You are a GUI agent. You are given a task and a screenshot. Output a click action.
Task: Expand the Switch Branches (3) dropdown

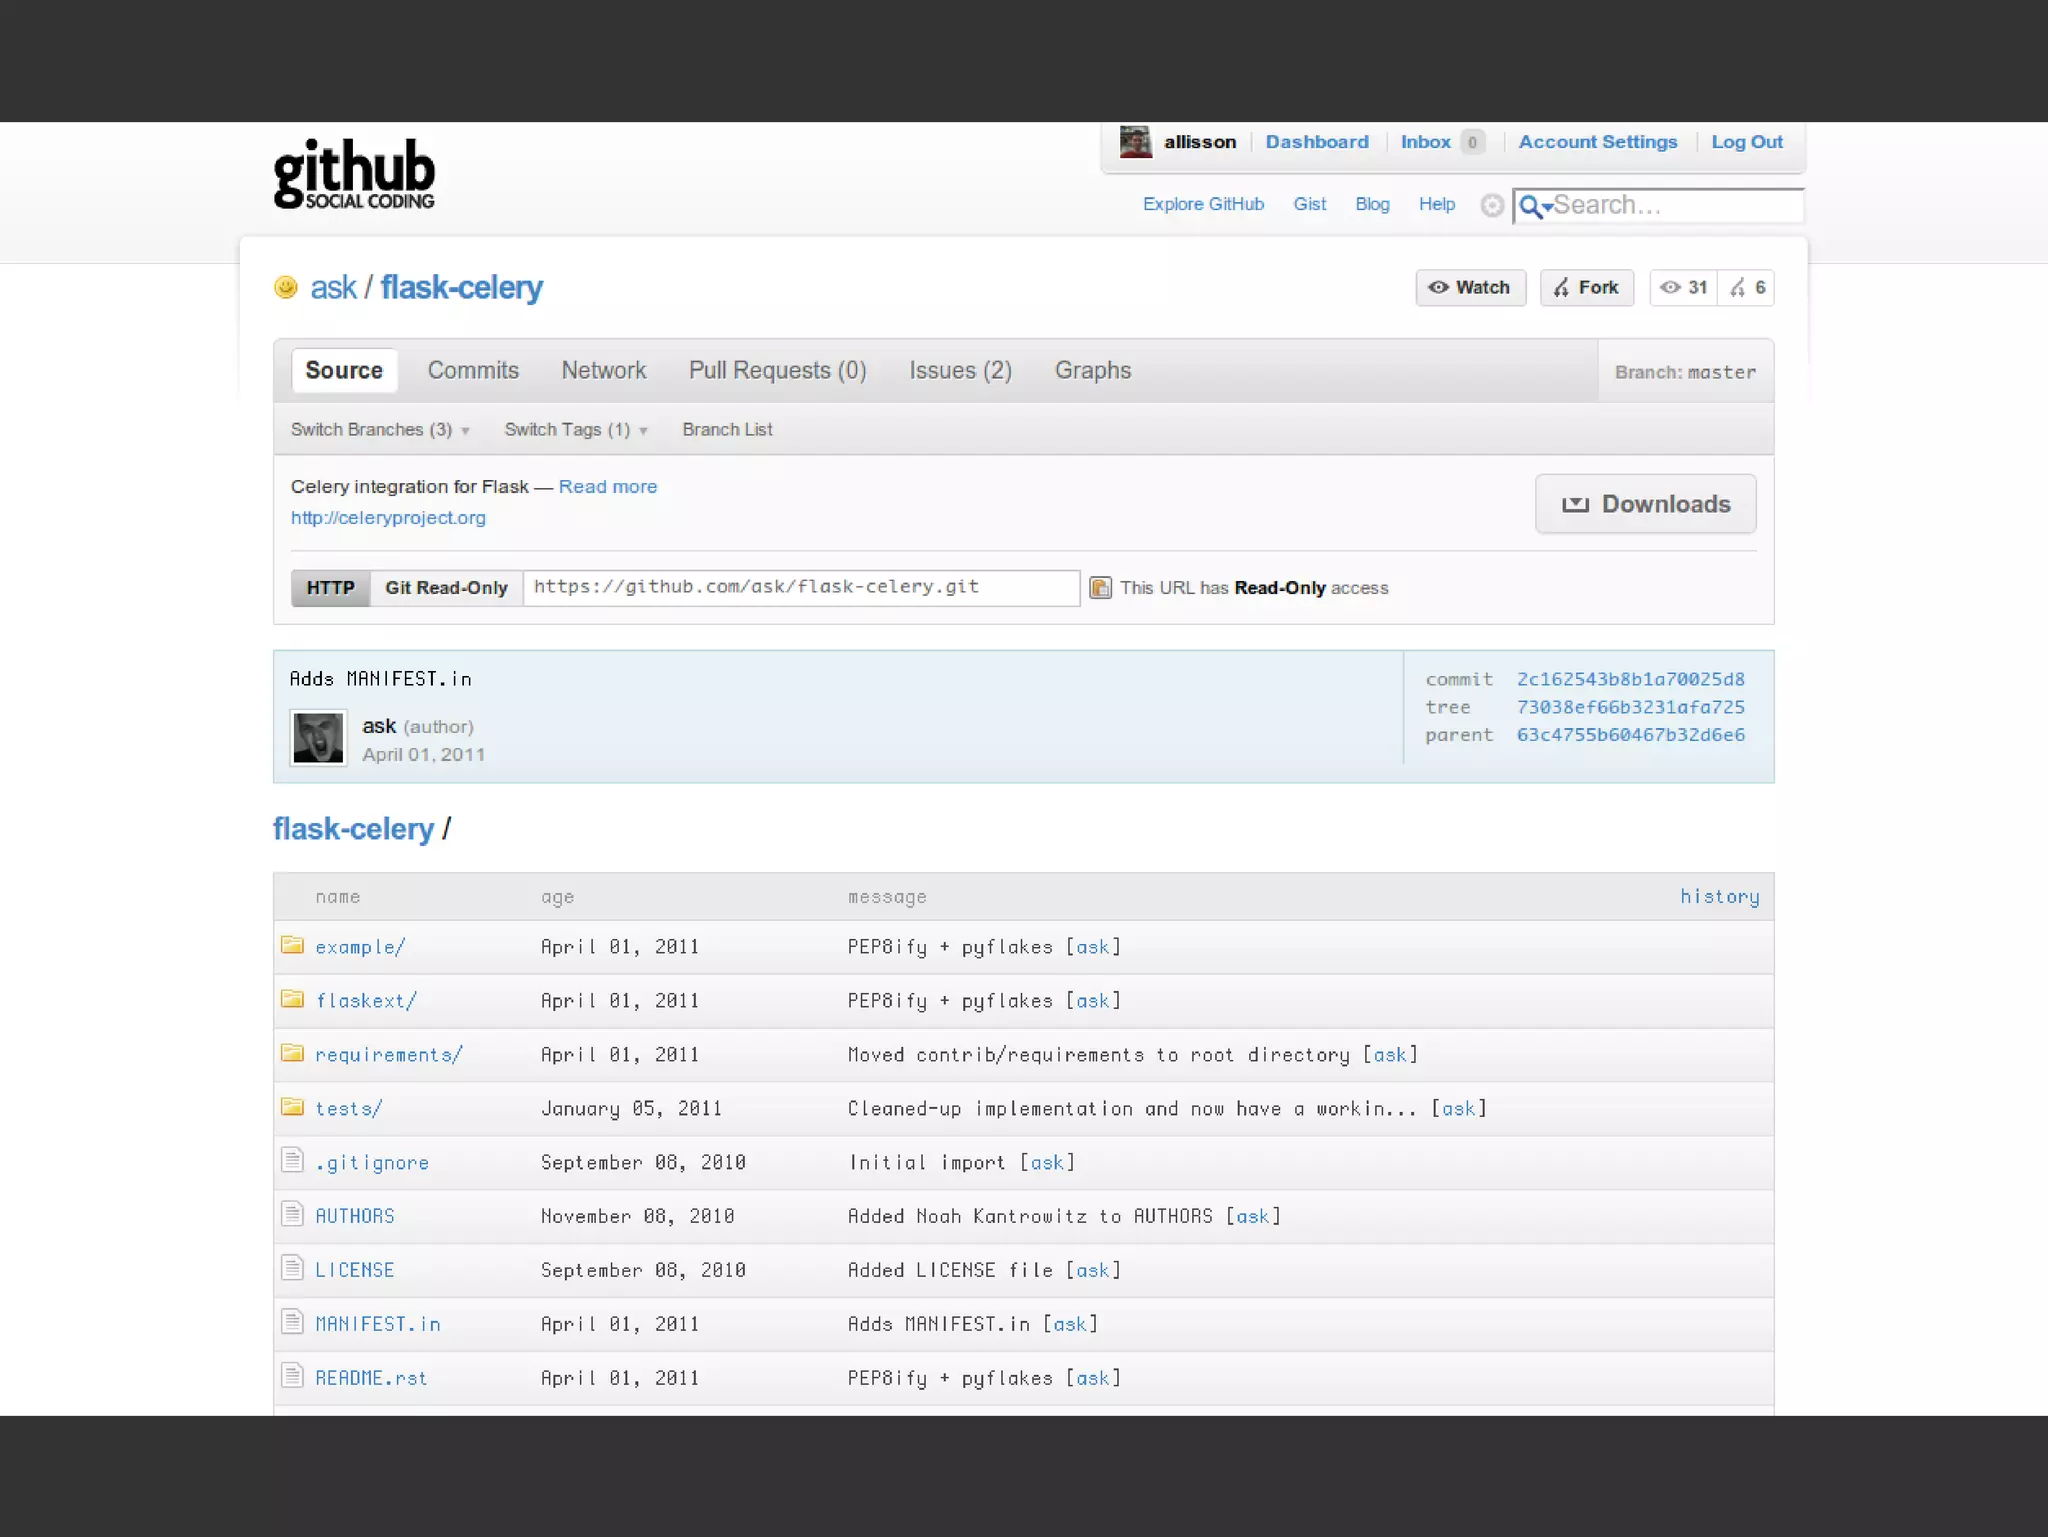(x=379, y=430)
